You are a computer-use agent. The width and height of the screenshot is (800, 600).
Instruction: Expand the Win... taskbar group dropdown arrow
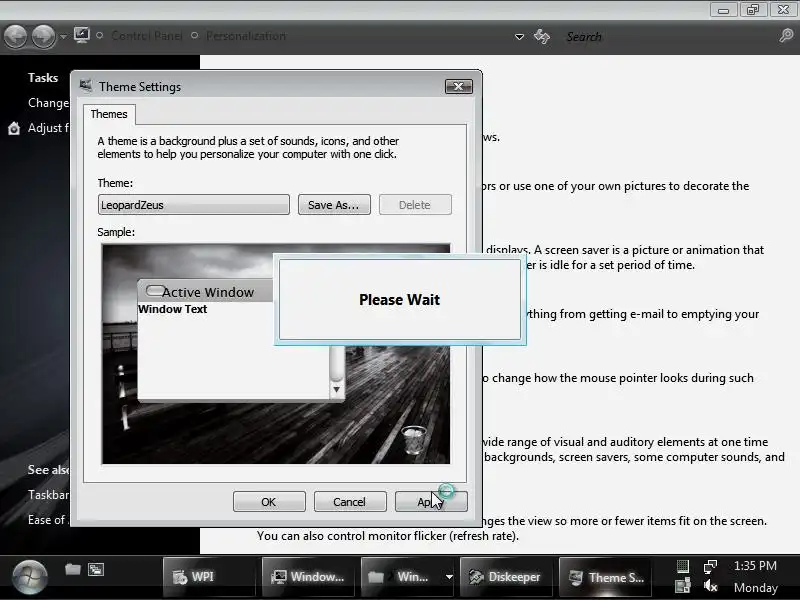[x=449, y=577]
